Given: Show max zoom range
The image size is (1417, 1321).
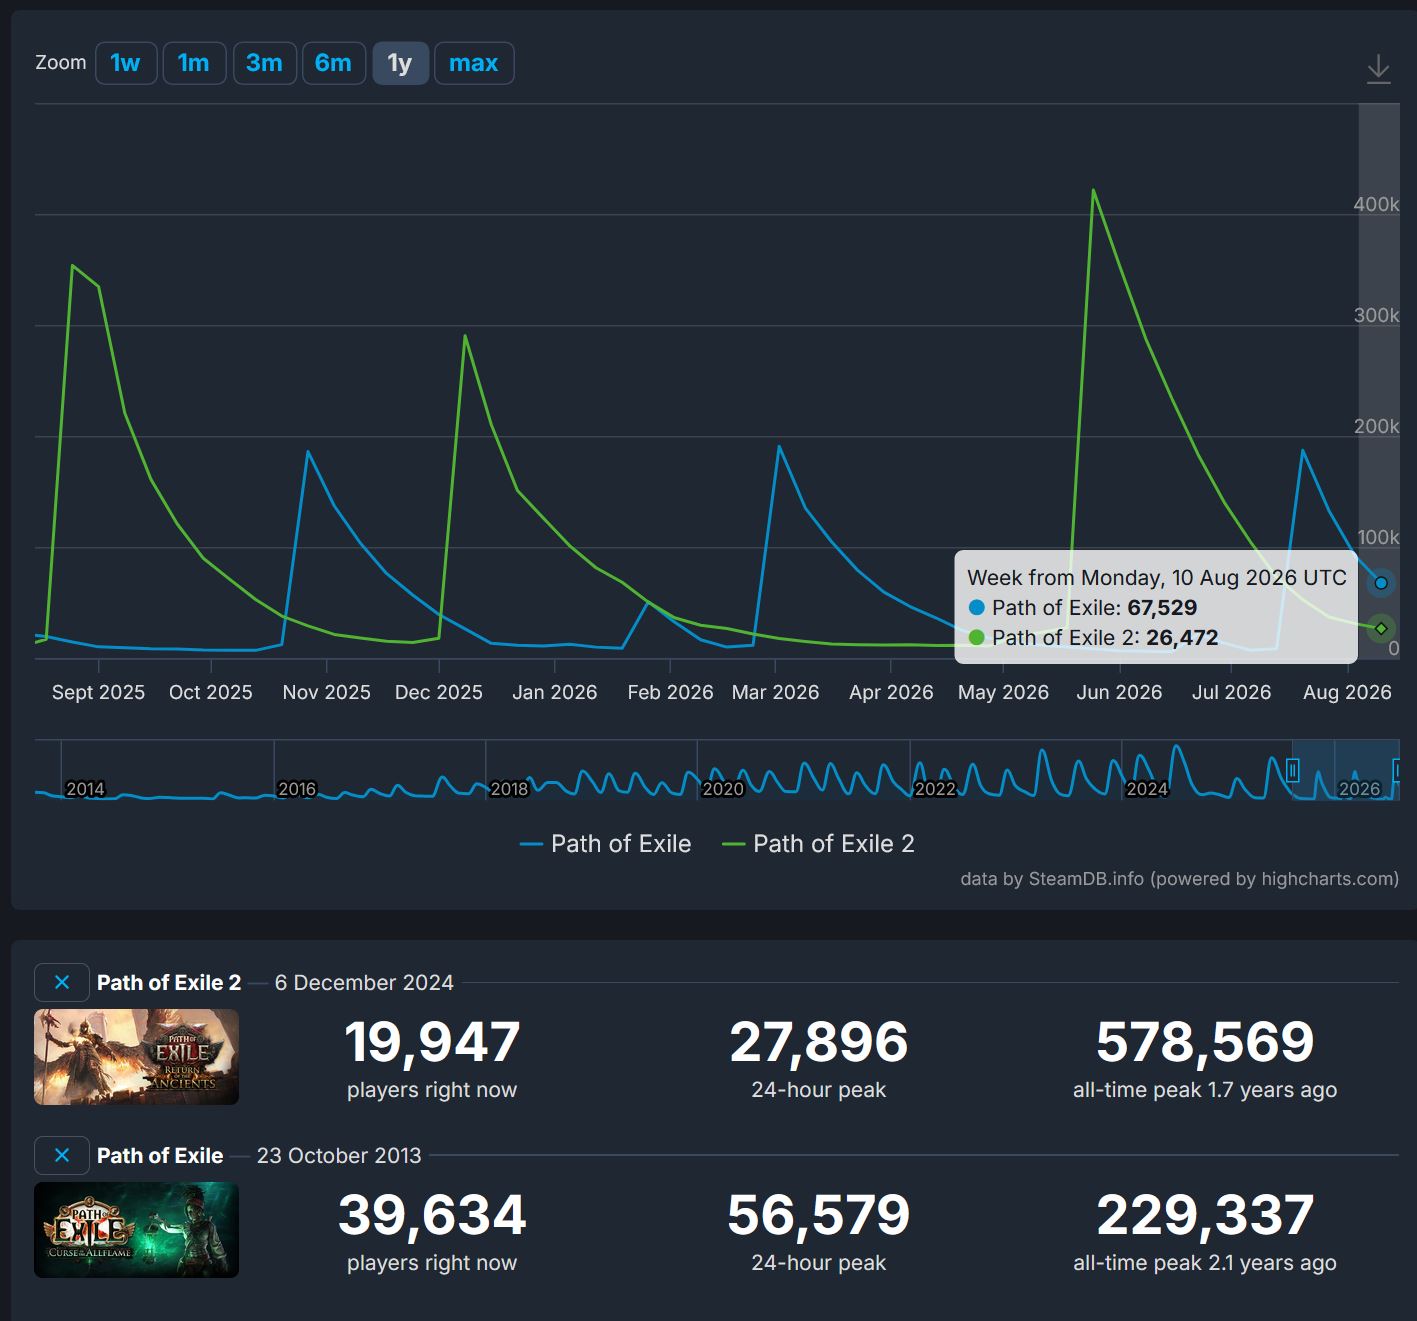Looking at the screenshot, I should coord(474,63).
